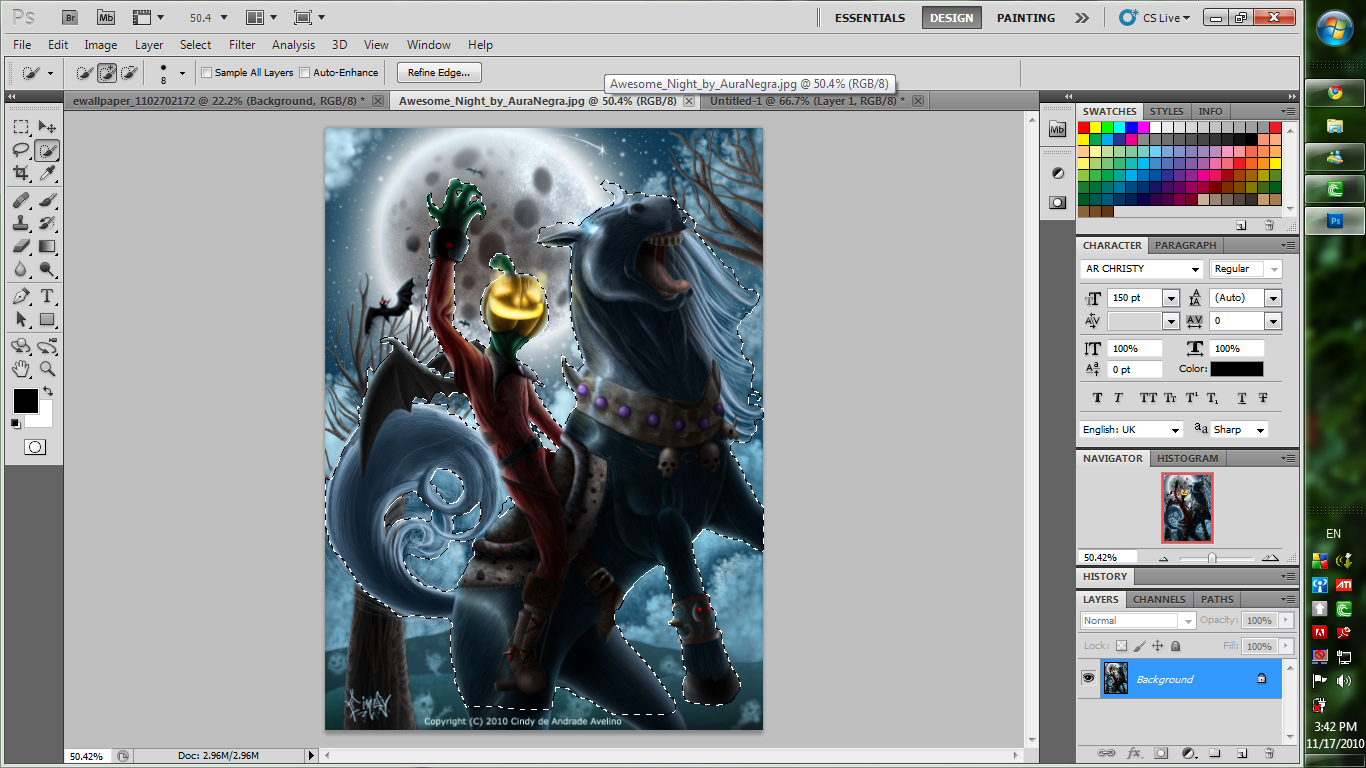
Task: Select the Clone Stamp tool
Action: click(x=21, y=223)
